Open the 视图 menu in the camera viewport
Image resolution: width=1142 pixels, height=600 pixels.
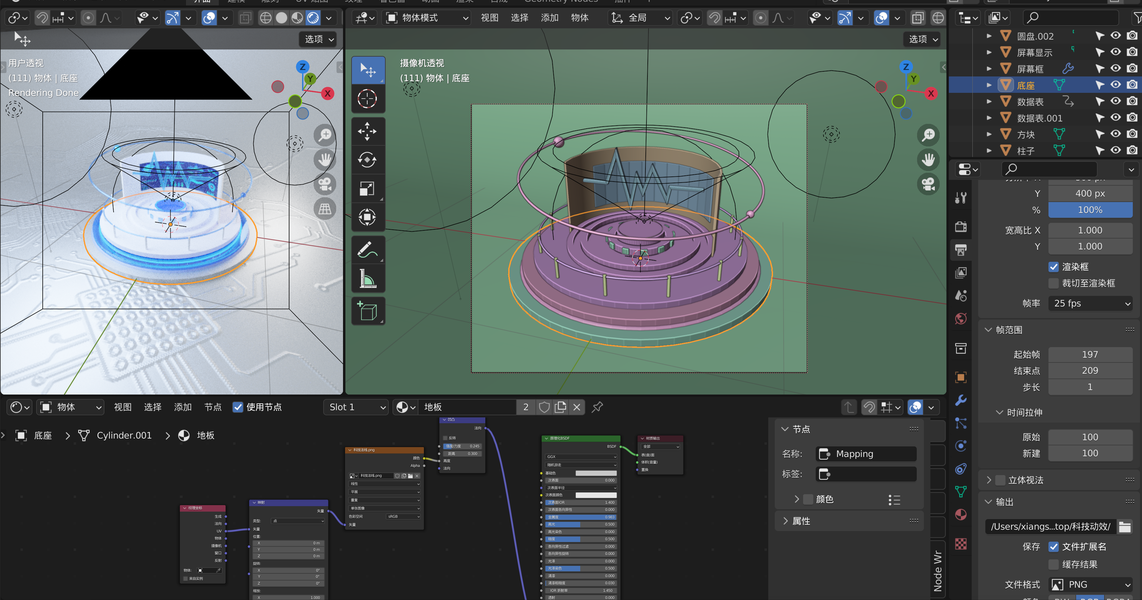click(489, 17)
